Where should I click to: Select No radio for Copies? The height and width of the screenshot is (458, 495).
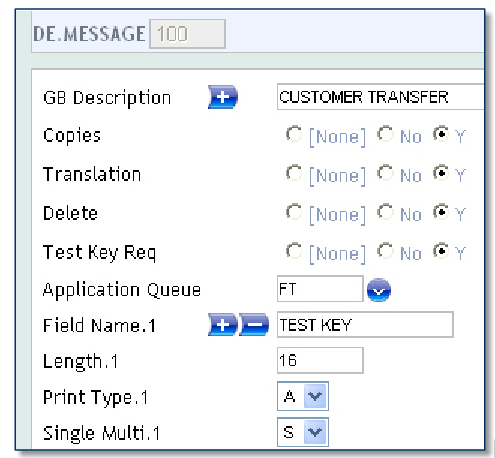[385, 134]
